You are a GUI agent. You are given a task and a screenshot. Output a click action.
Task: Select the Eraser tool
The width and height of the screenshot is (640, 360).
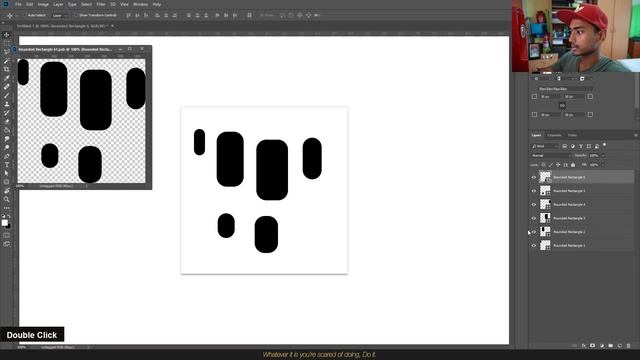pyautogui.click(x=7, y=121)
